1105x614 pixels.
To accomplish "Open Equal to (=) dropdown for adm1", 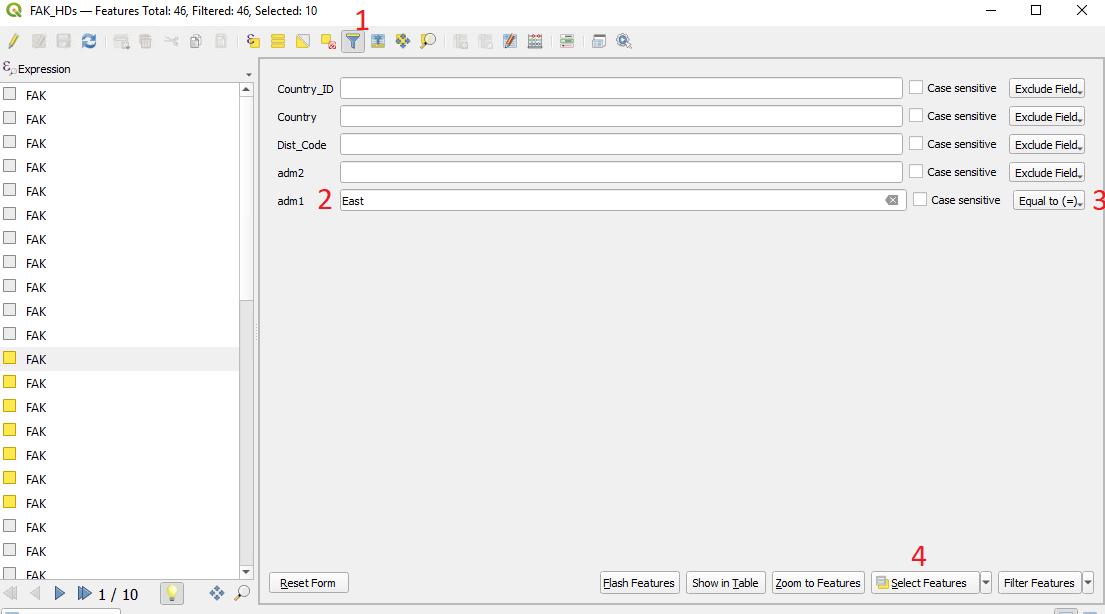I will point(1049,200).
